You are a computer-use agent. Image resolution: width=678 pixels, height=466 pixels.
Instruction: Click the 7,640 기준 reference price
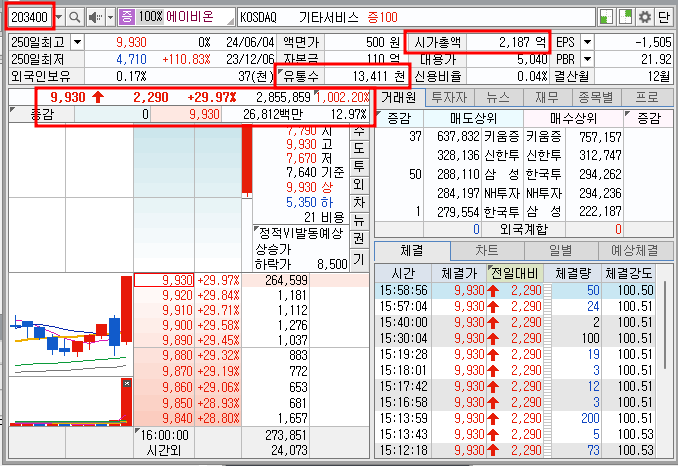coord(315,172)
